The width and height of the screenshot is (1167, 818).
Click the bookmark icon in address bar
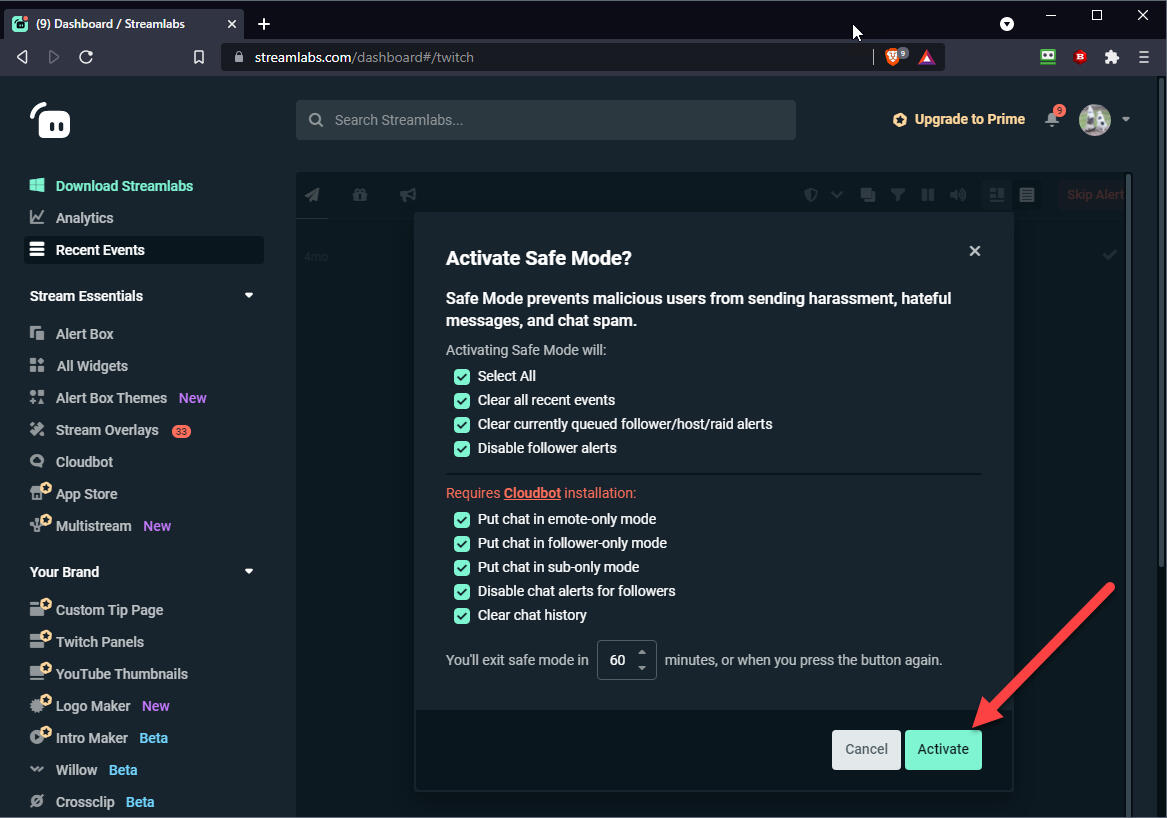click(199, 57)
